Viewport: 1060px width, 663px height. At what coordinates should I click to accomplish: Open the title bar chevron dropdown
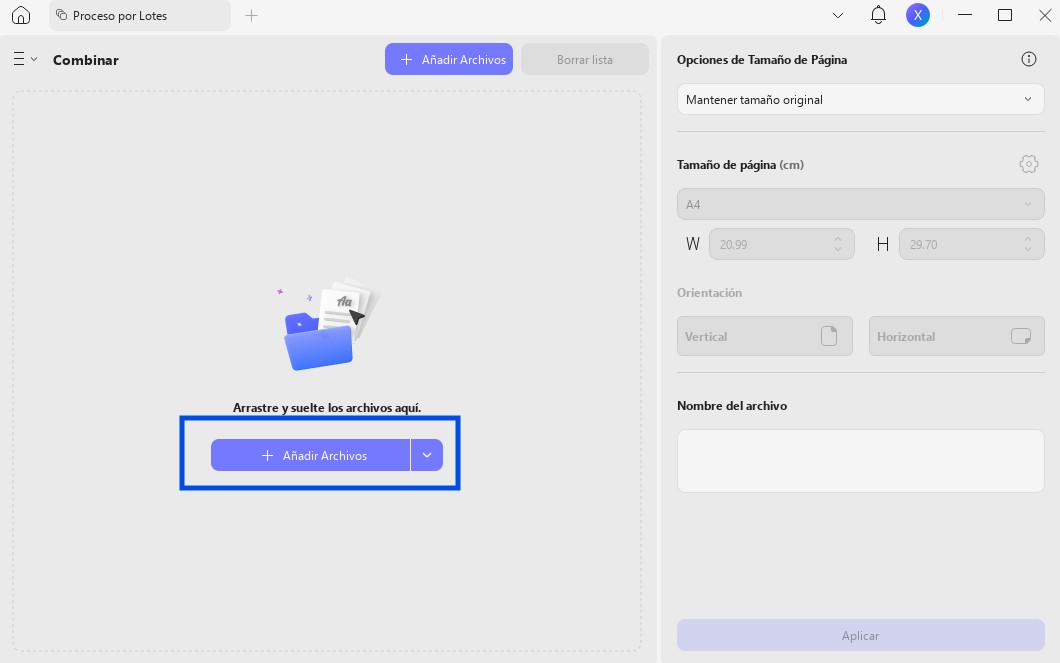coord(838,16)
